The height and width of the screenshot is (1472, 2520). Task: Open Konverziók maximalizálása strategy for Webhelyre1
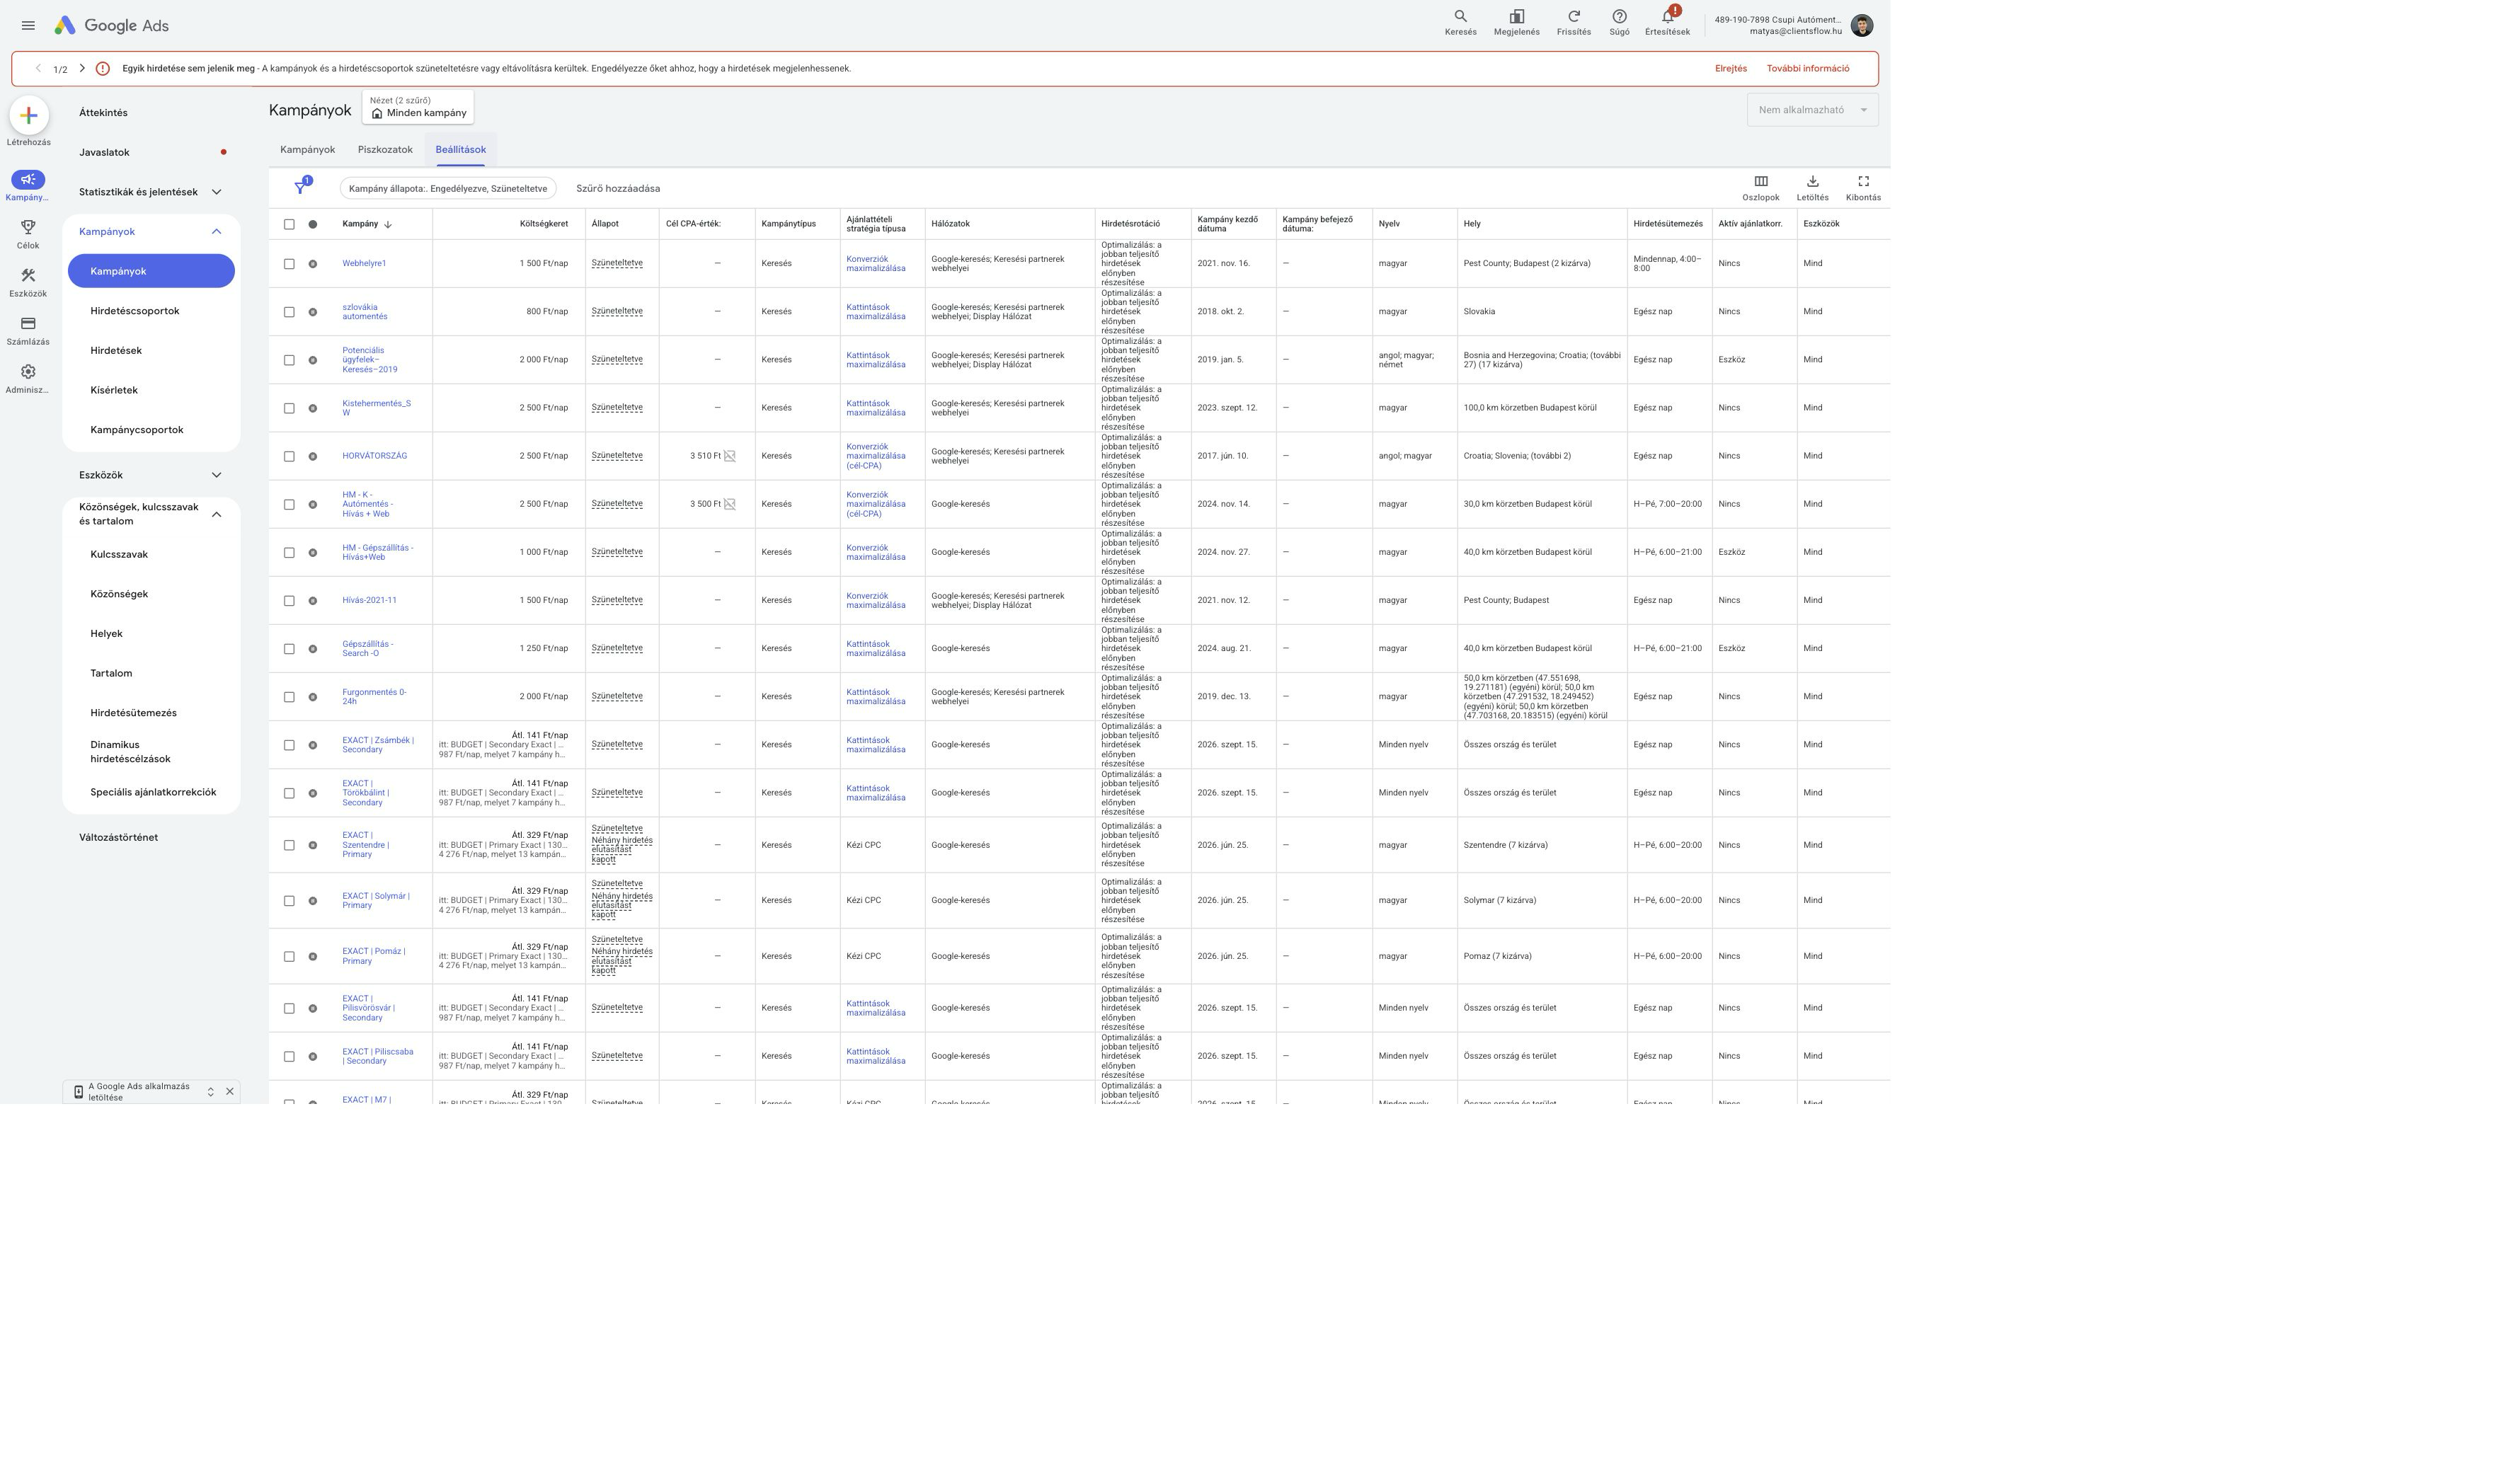[x=876, y=264]
